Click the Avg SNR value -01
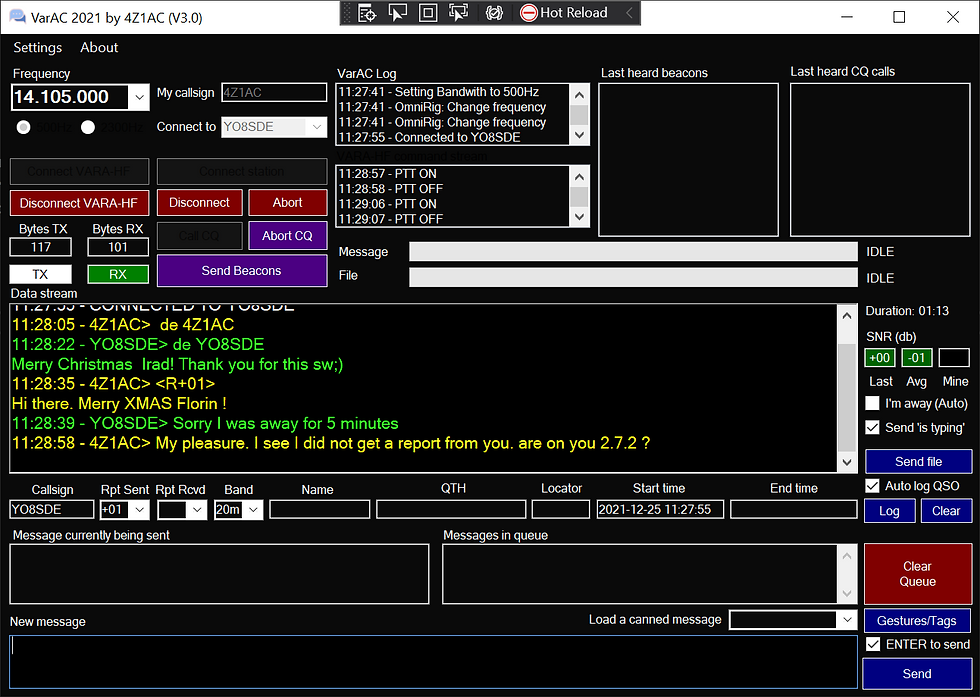This screenshot has width=980, height=697. click(x=917, y=358)
